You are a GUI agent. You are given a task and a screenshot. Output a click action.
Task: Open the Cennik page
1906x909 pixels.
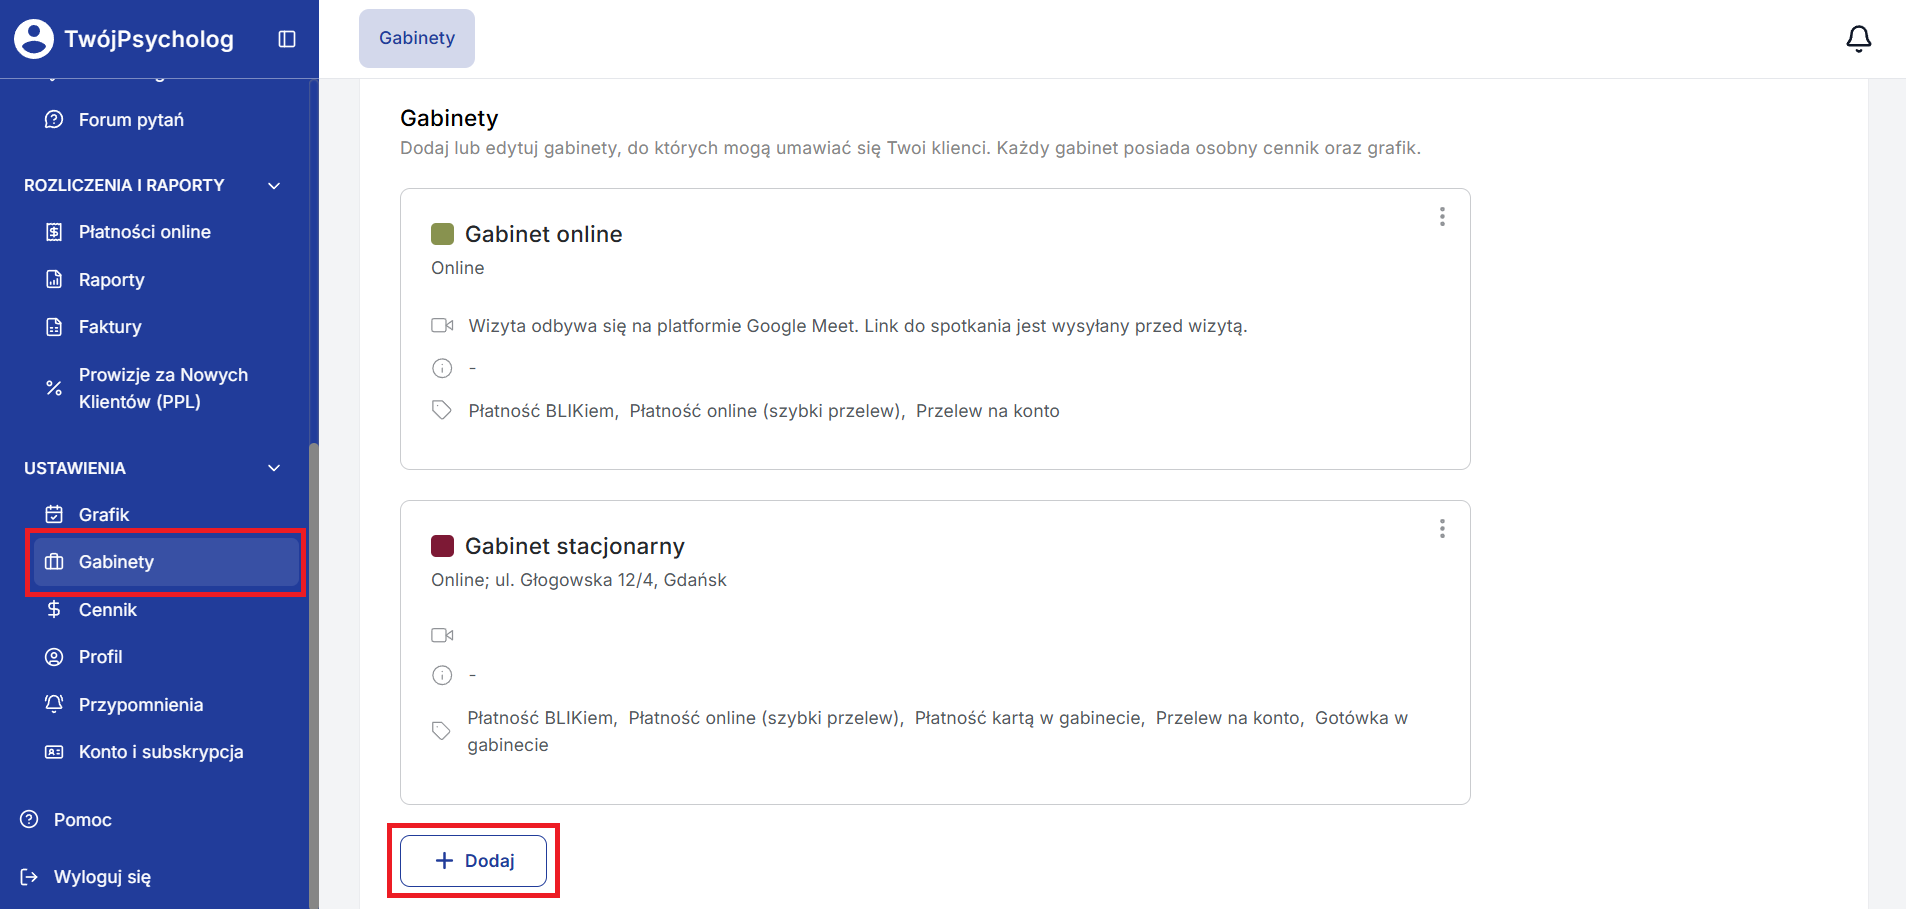pyautogui.click(x=107, y=610)
